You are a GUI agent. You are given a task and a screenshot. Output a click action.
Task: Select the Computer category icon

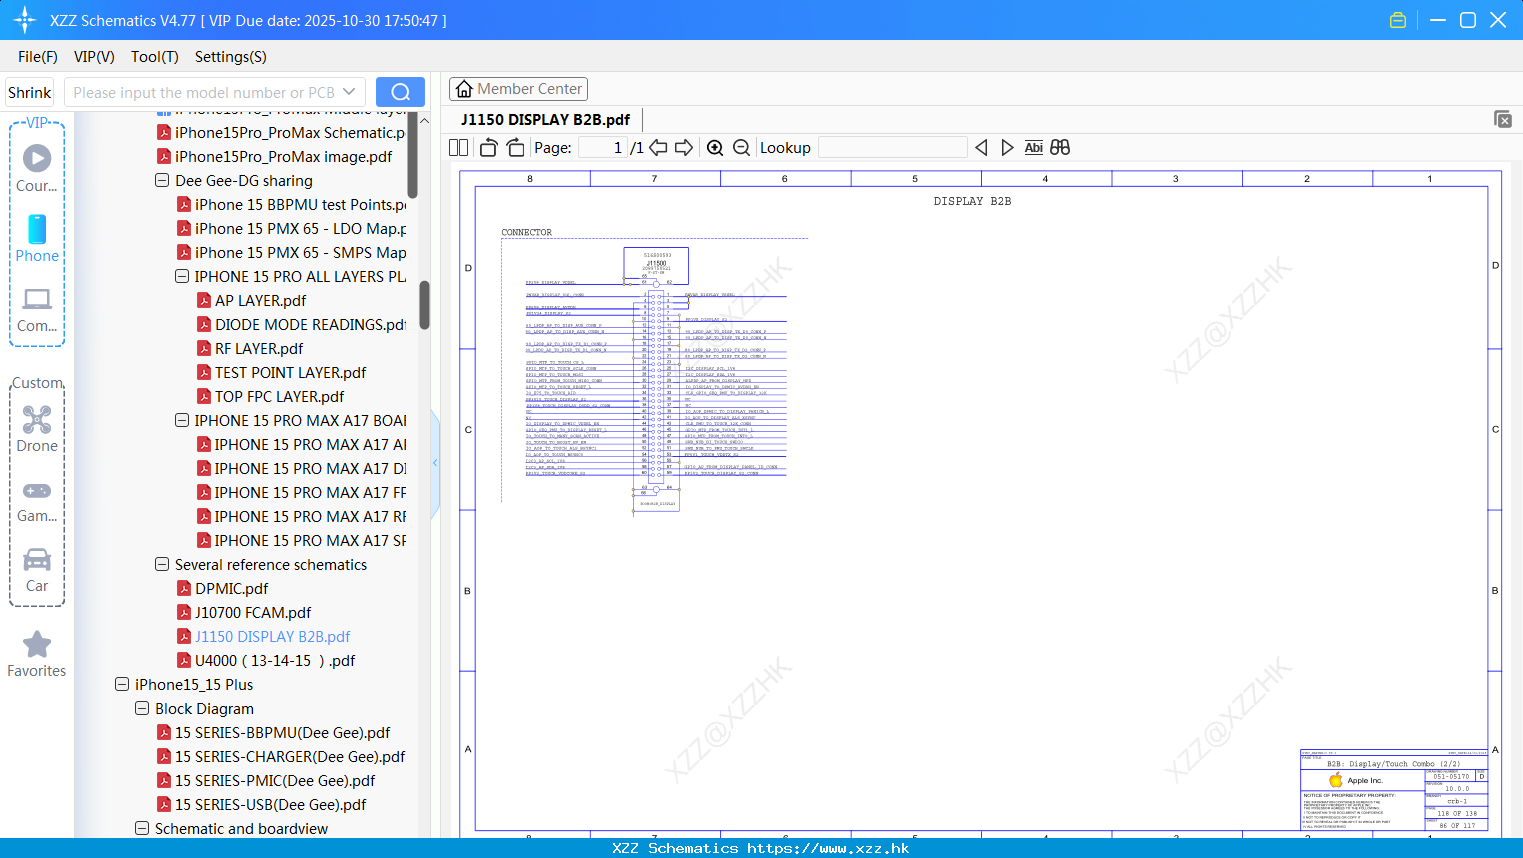coord(37,299)
